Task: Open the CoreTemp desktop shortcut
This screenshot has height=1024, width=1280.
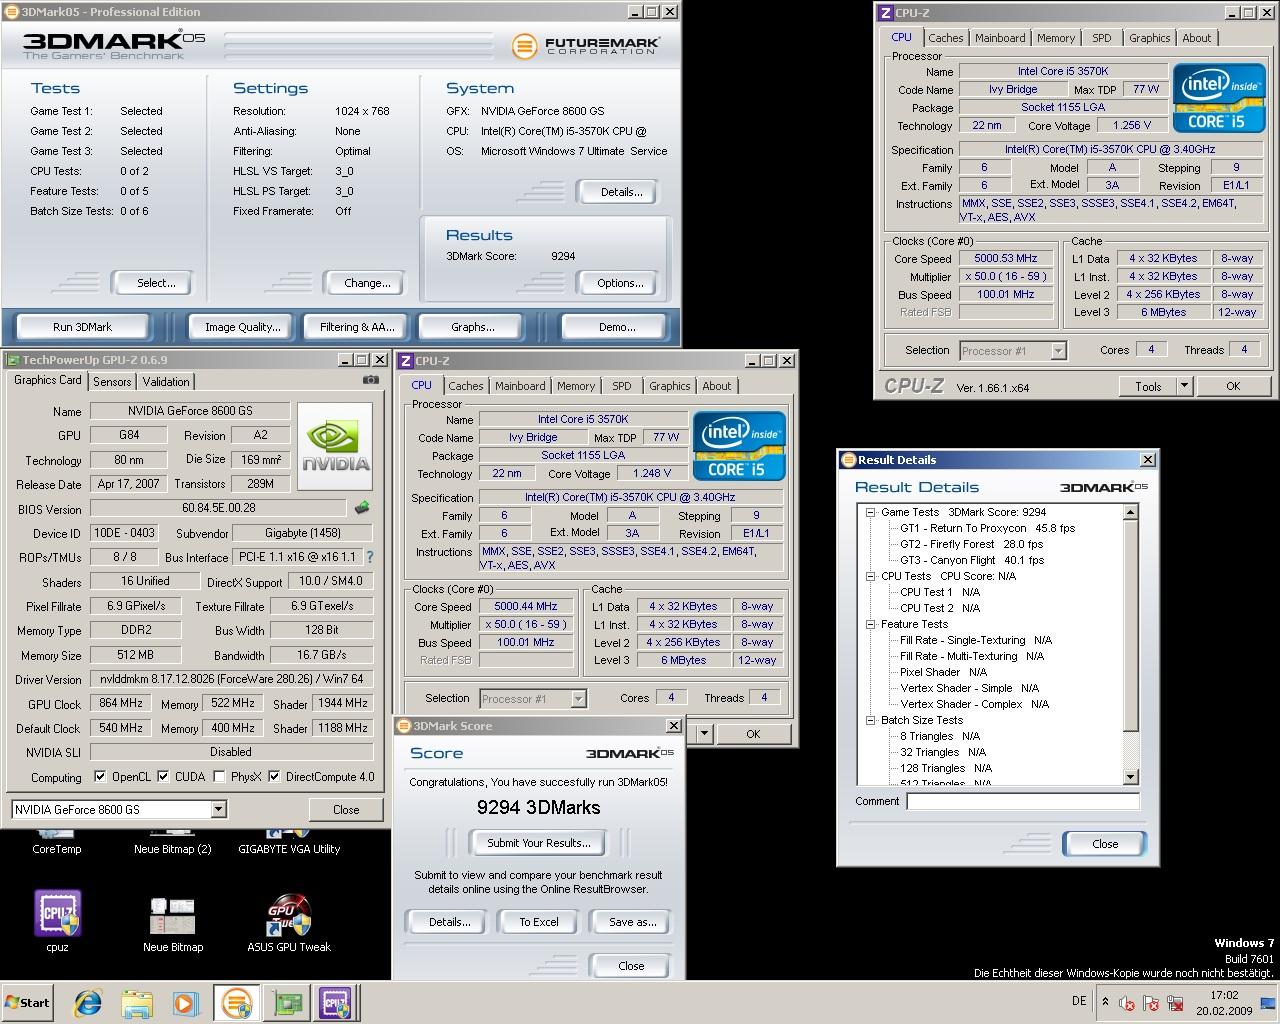Action: point(57,843)
